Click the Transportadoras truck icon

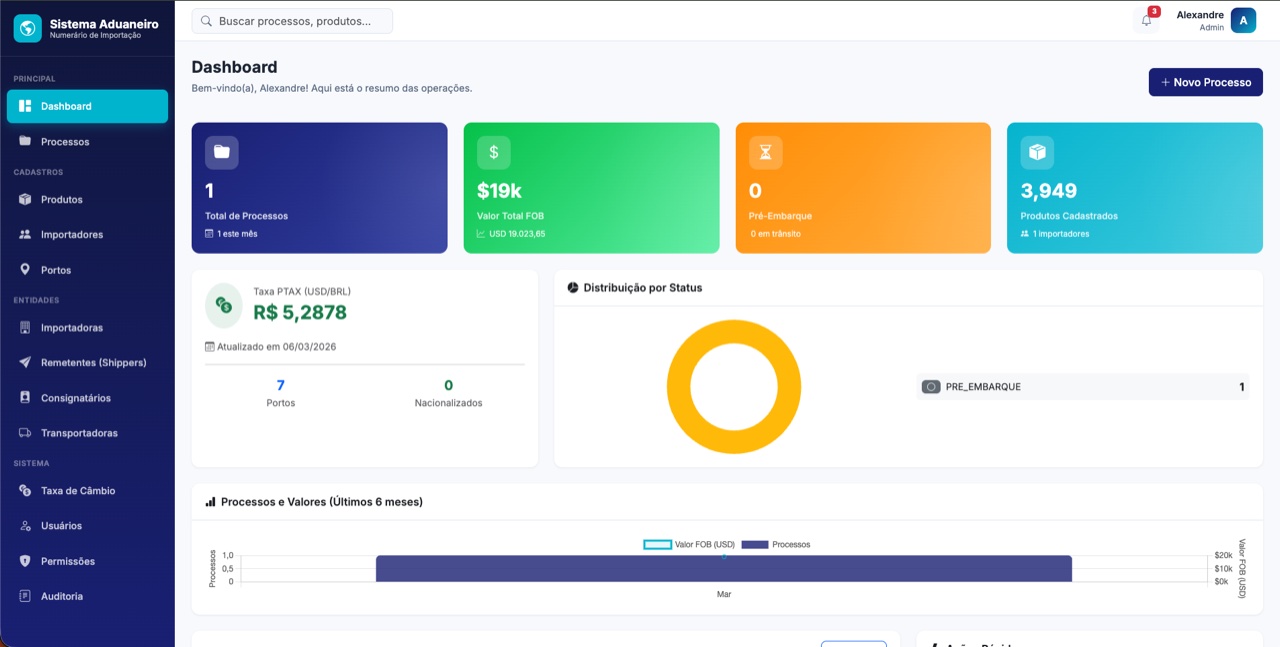[25, 433]
